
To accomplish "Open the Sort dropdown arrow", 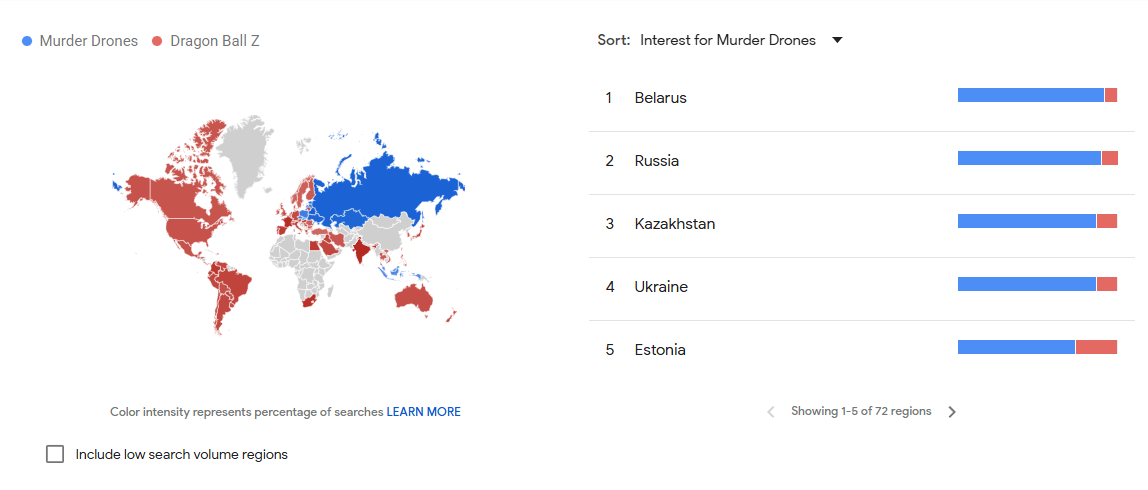I will pos(838,40).
